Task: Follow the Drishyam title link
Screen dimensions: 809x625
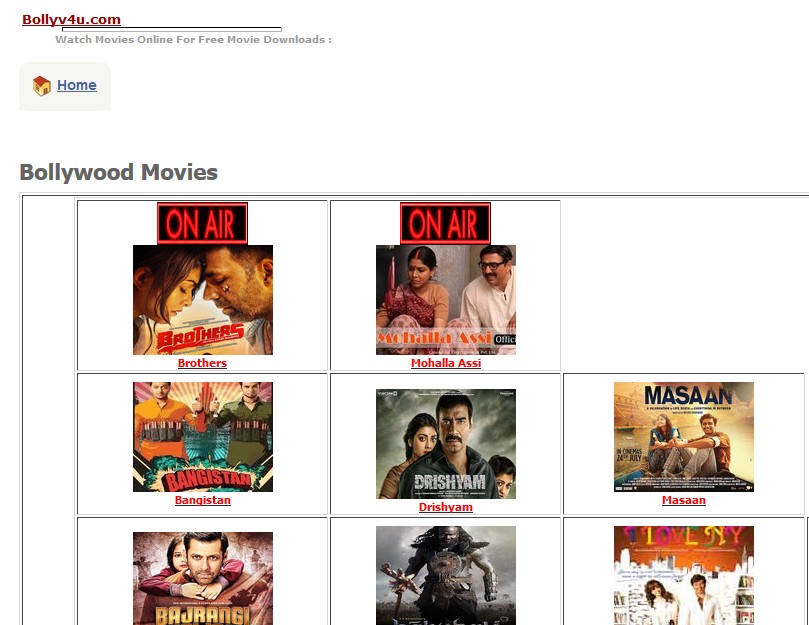Action: click(x=446, y=507)
